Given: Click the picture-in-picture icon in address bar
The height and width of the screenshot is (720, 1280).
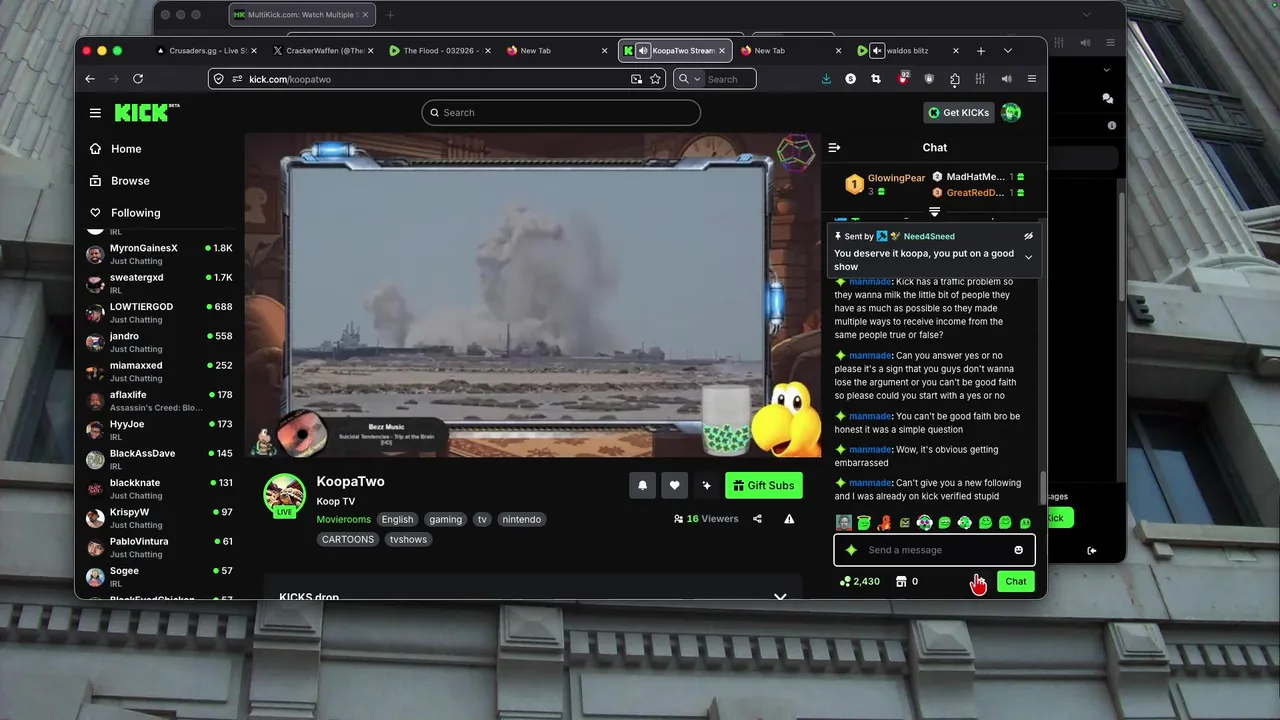Looking at the screenshot, I should click(x=636, y=79).
